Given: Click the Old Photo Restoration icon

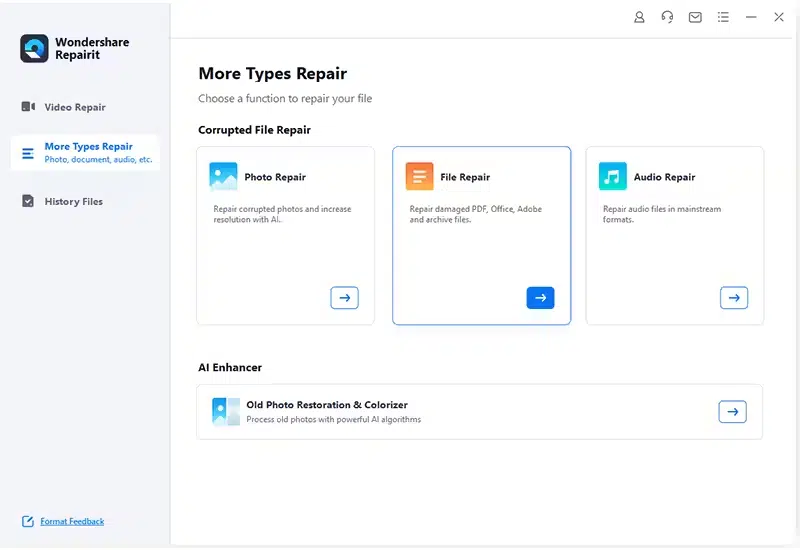Looking at the screenshot, I should point(226,412).
